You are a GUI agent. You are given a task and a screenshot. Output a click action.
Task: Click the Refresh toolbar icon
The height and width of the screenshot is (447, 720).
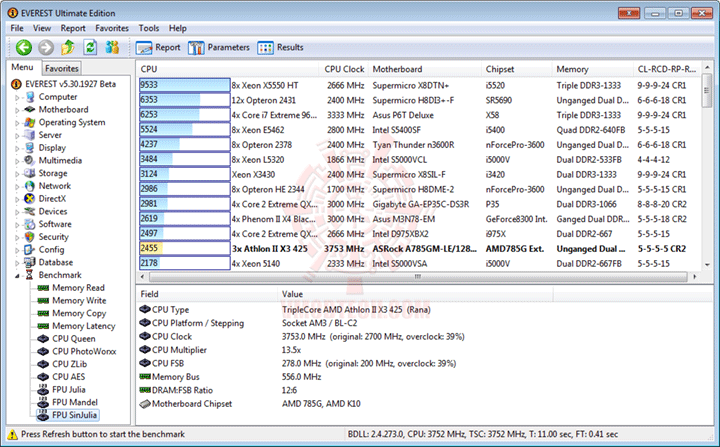point(90,47)
